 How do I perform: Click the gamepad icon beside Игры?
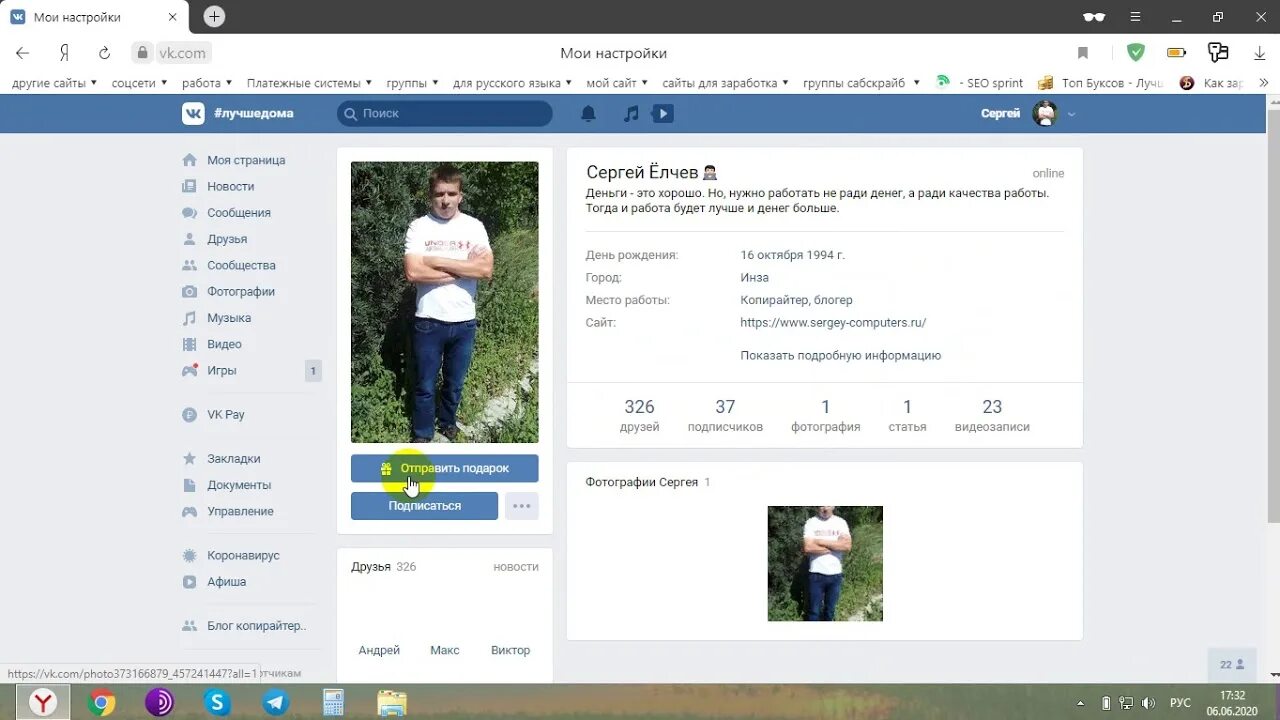[189, 370]
